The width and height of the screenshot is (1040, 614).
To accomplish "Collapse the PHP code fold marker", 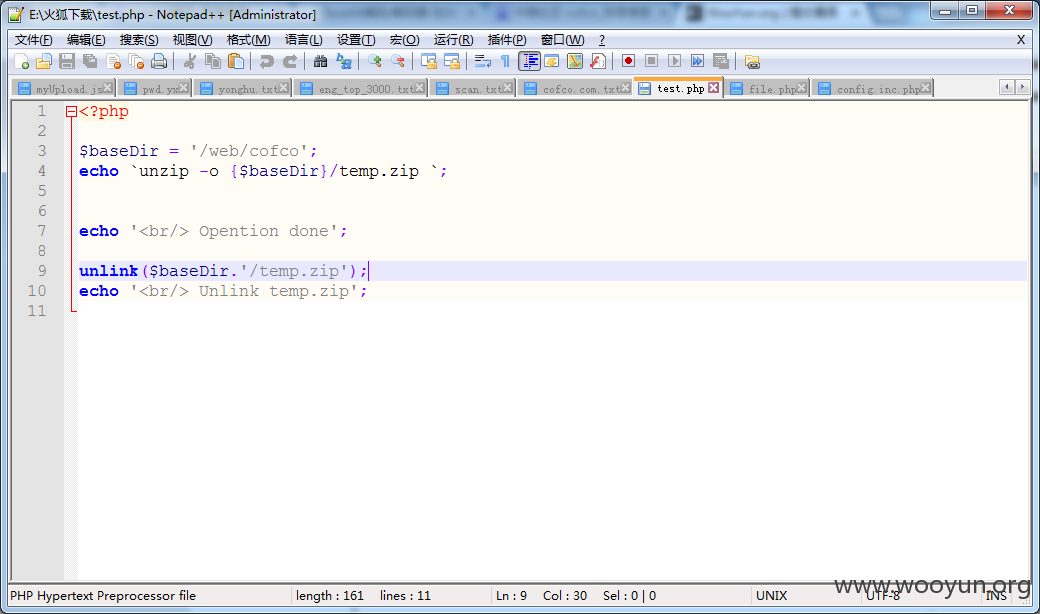I will [71, 112].
